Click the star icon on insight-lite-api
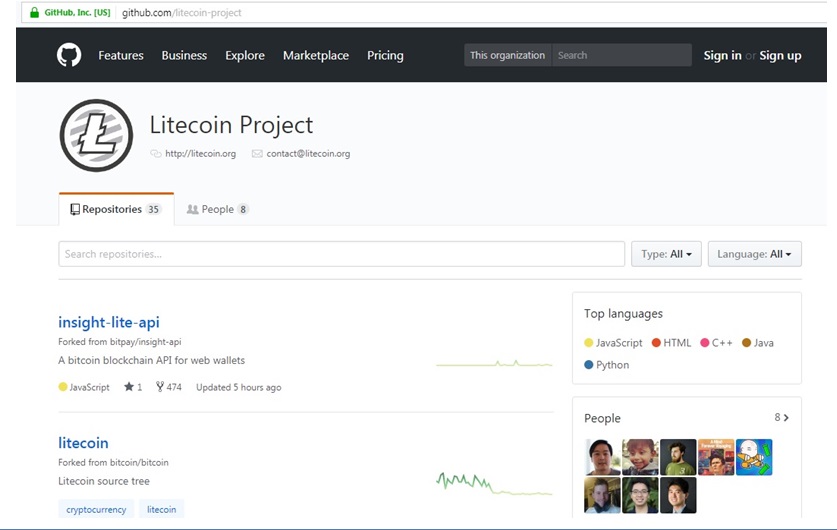Viewport: 837px width, 530px height. coord(129,387)
